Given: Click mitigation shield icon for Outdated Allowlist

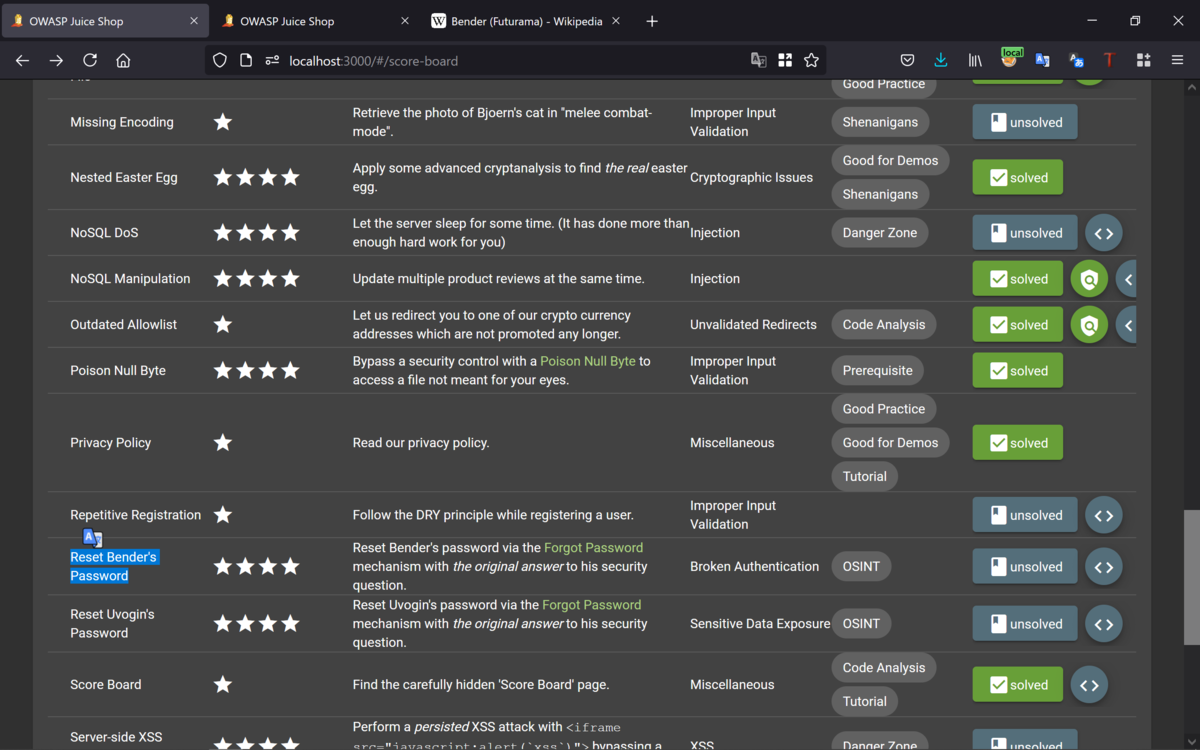Looking at the screenshot, I should (1089, 325).
